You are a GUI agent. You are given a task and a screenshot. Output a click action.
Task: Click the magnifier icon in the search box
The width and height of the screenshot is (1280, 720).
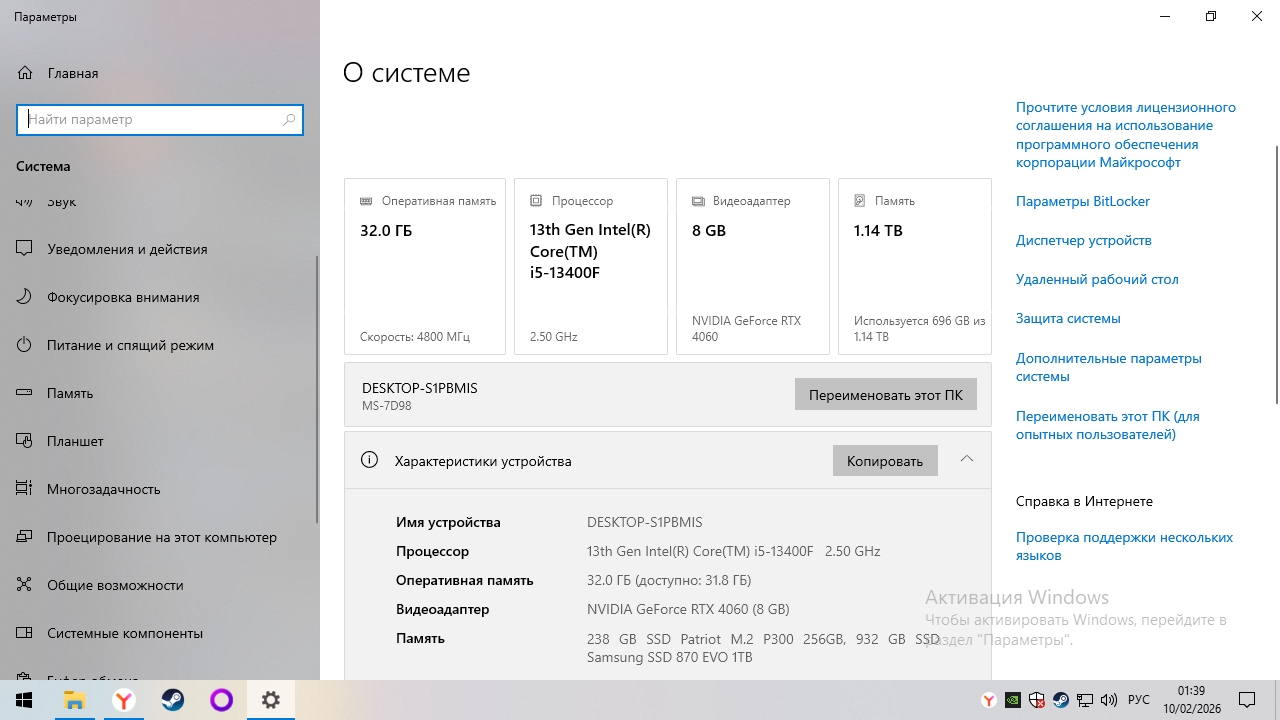pos(289,120)
